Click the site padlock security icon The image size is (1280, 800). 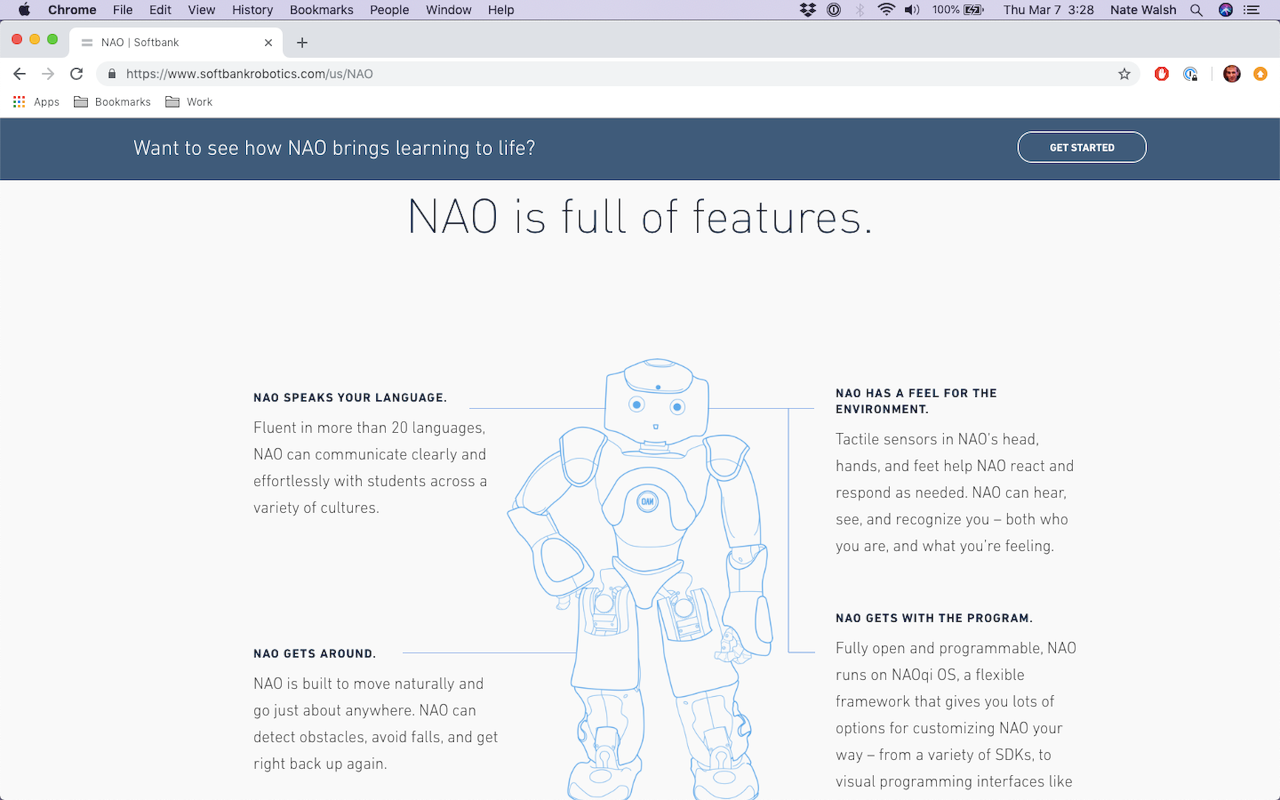pyautogui.click(x=111, y=74)
